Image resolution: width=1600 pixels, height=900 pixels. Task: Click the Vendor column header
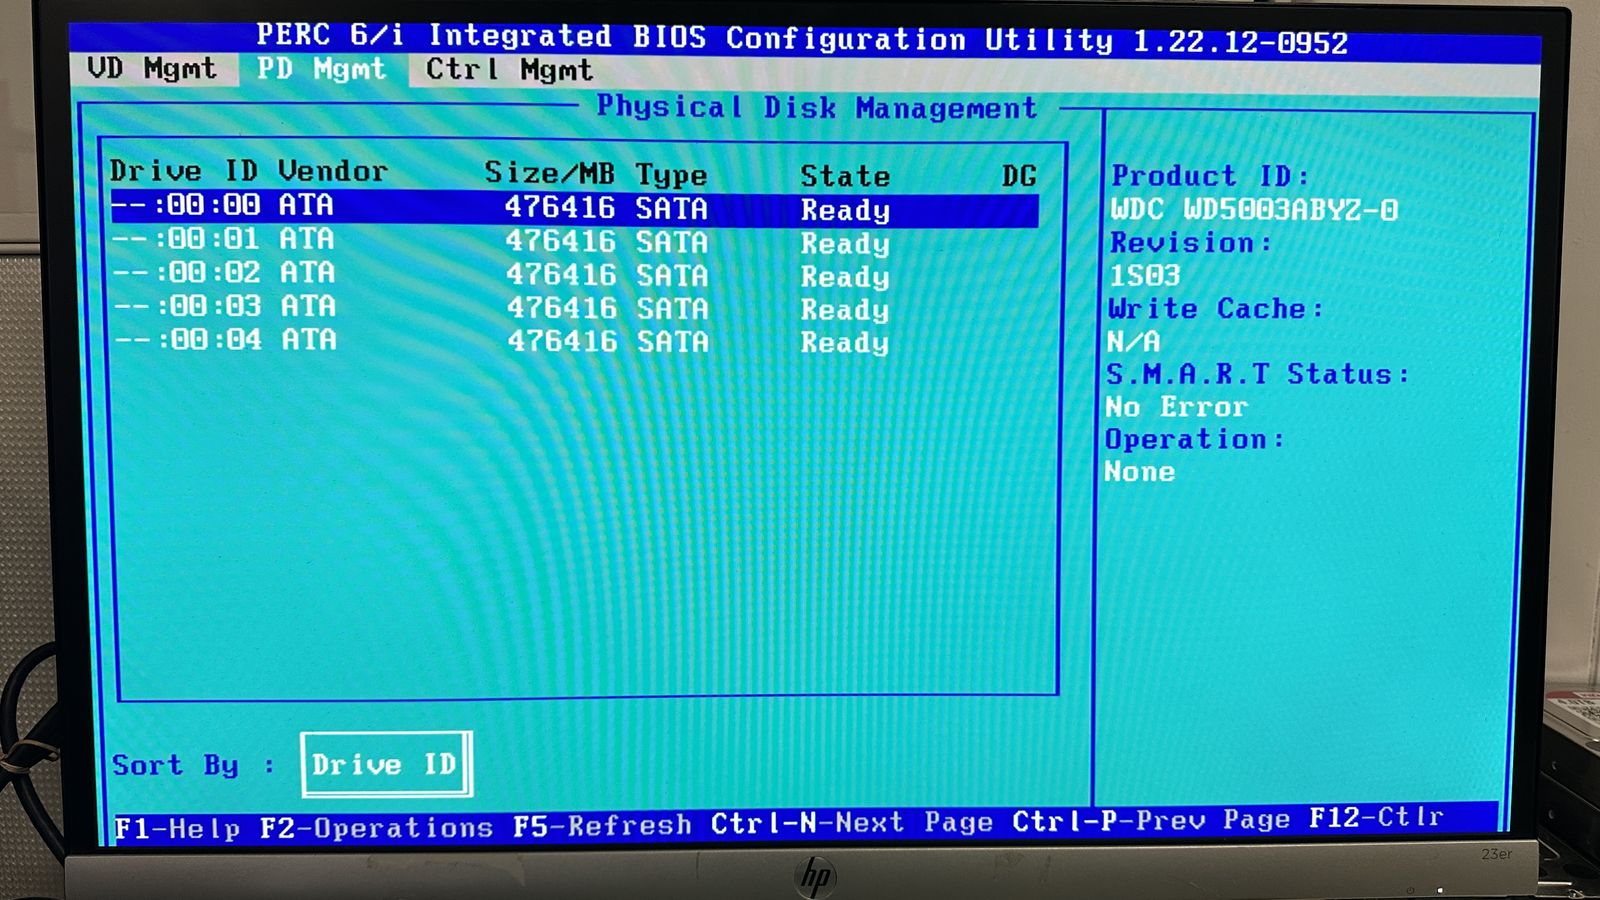[x=332, y=171]
